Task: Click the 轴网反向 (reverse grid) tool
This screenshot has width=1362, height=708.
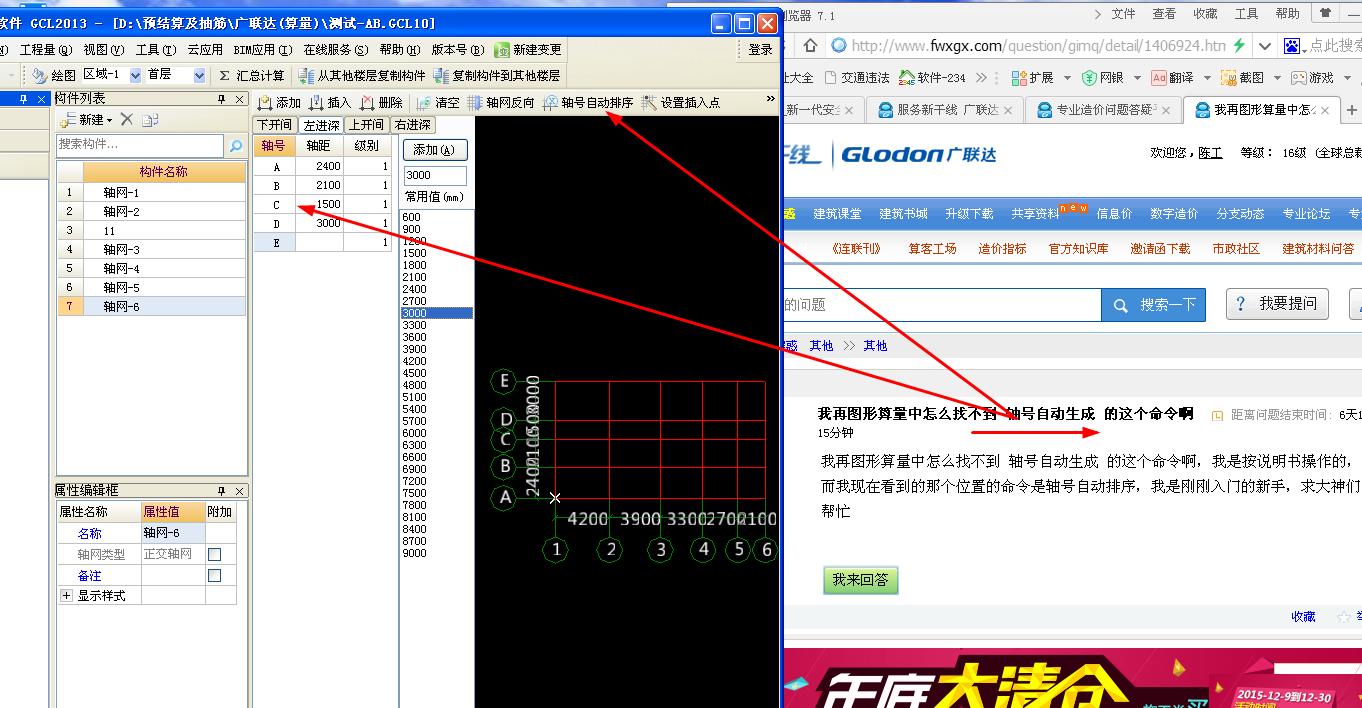Action: (x=501, y=102)
